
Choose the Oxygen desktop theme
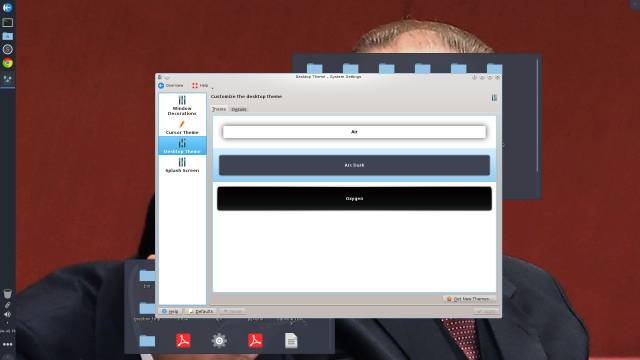pos(354,198)
